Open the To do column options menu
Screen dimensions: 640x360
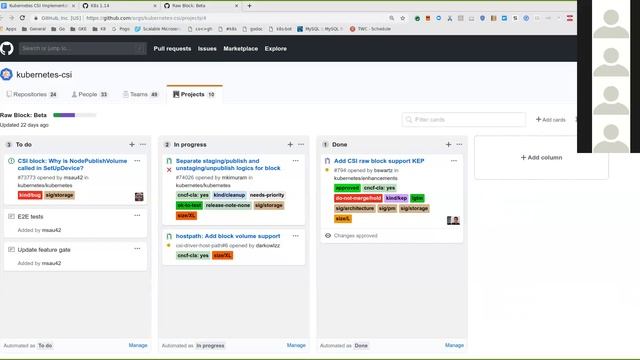tap(143, 144)
